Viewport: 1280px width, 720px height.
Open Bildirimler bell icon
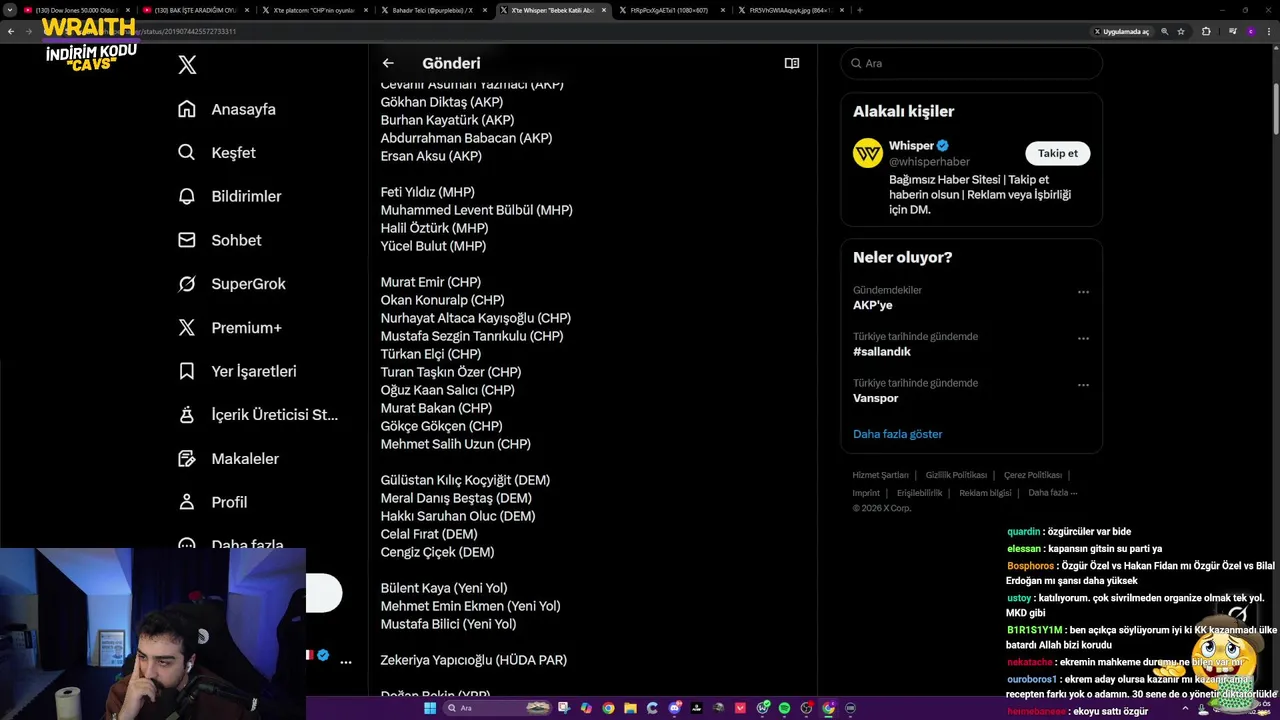pyautogui.click(x=187, y=196)
